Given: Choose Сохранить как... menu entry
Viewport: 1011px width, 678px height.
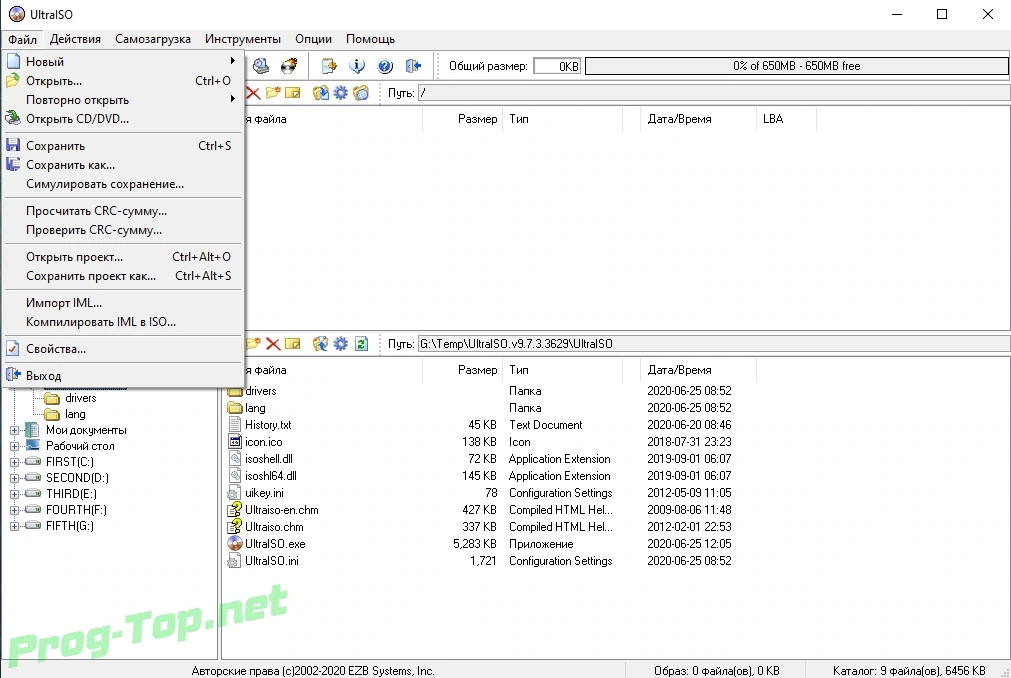Looking at the screenshot, I should (123, 165).
